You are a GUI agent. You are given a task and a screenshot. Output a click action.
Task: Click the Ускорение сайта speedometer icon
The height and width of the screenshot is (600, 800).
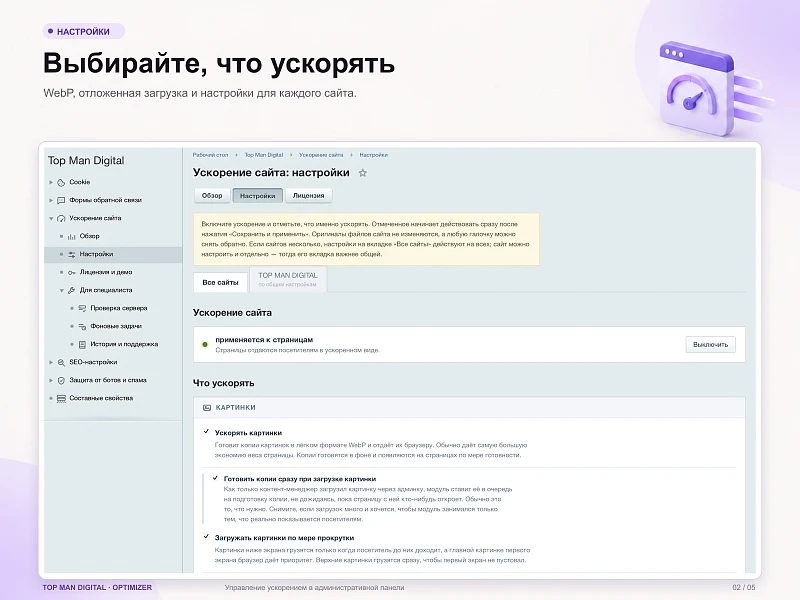[61, 218]
